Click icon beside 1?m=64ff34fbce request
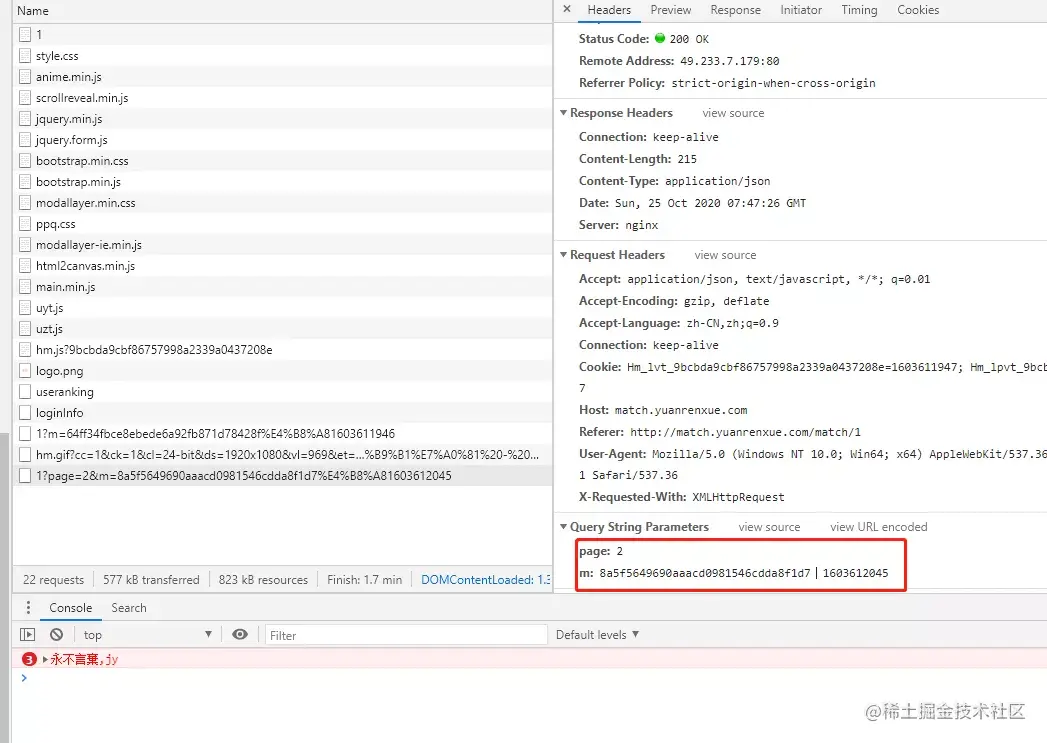1047x743 pixels. pos(25,434)
